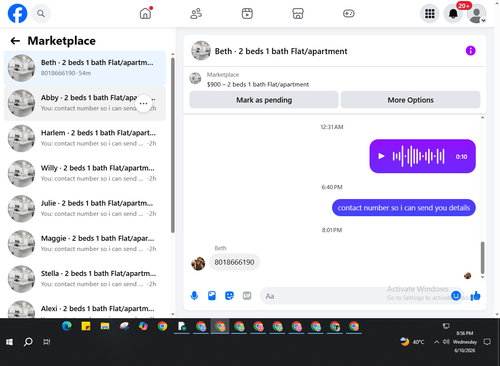Click the back arrow beside Marketplace
The height and width of the screenshot is (366, 500).
pos(15,41)
